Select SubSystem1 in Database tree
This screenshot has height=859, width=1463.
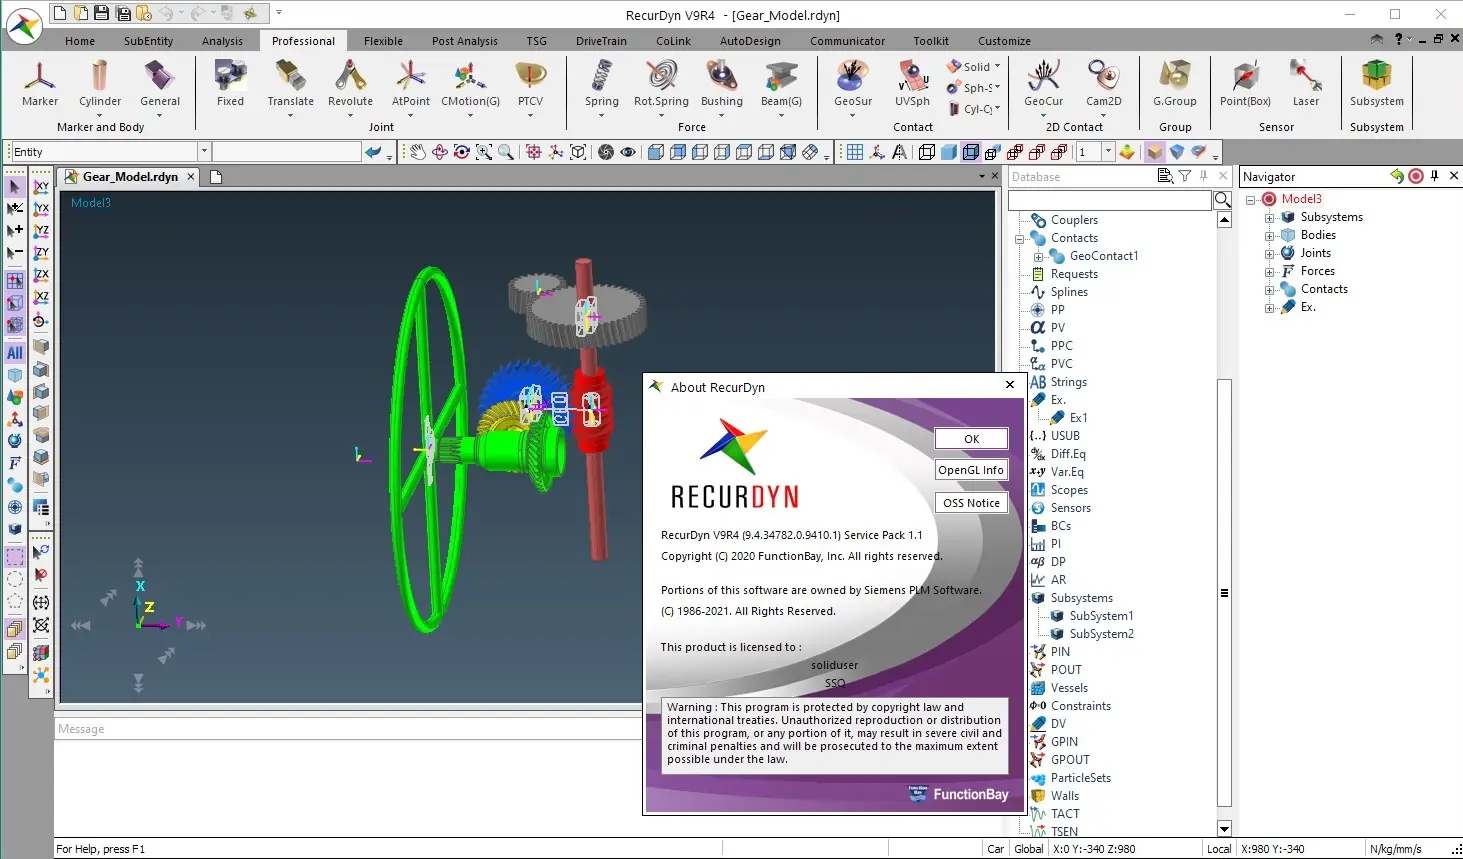tap(1101, 616)
